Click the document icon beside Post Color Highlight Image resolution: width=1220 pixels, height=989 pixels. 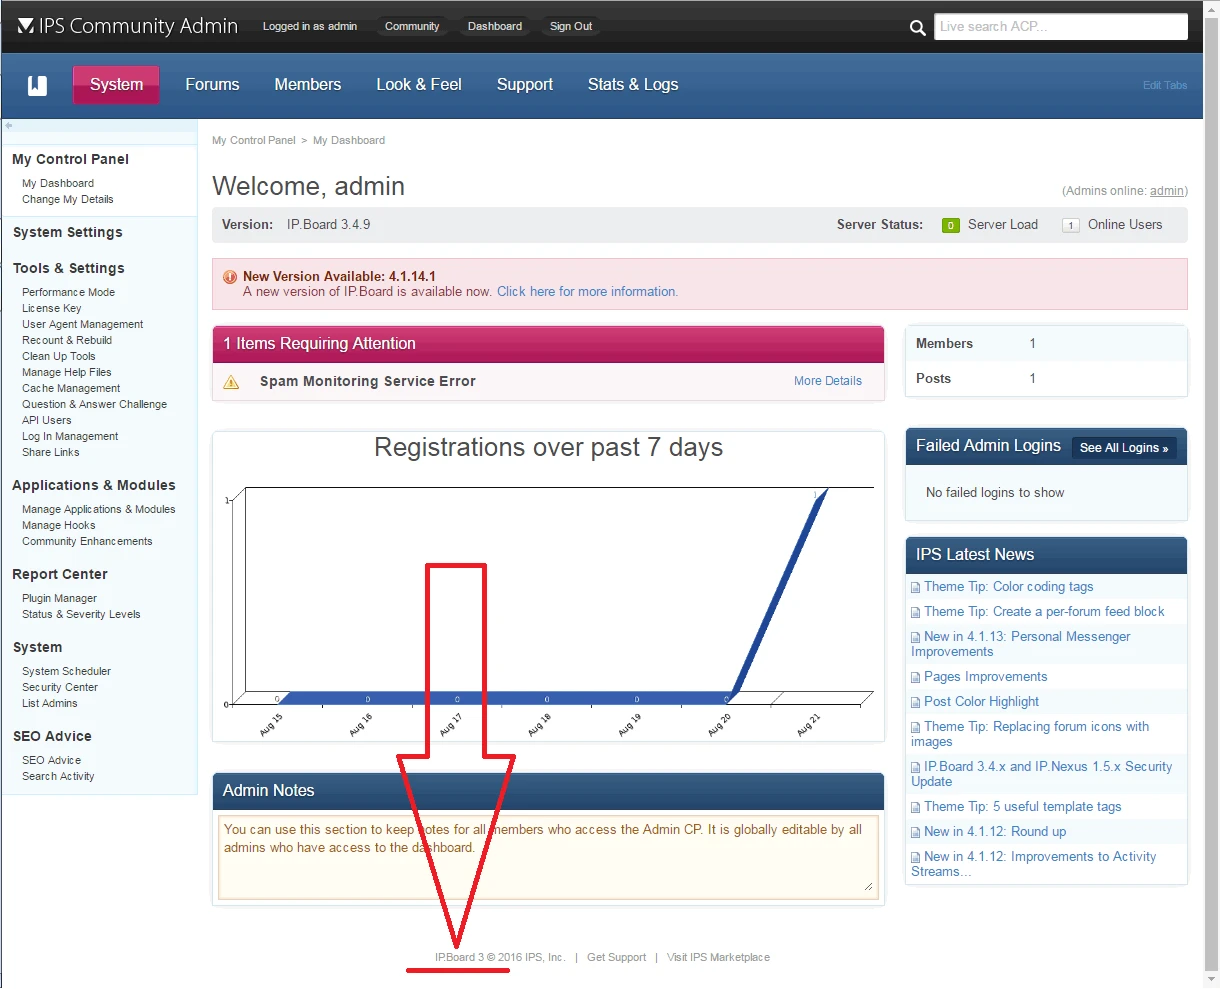point(915,701)
